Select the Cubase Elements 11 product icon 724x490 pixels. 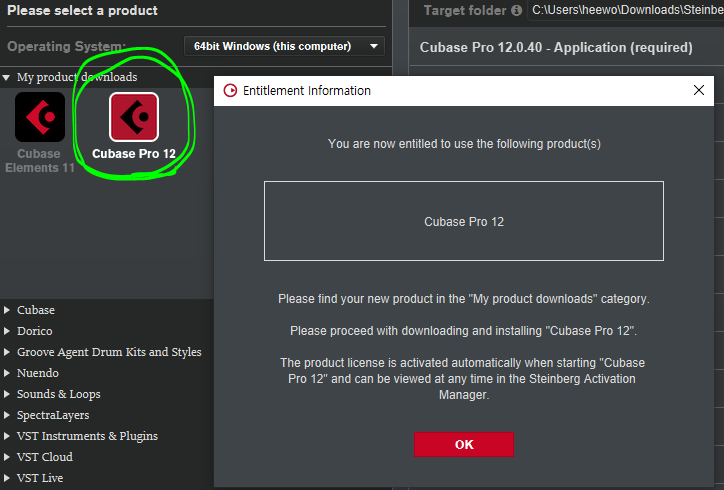(40, 117)
